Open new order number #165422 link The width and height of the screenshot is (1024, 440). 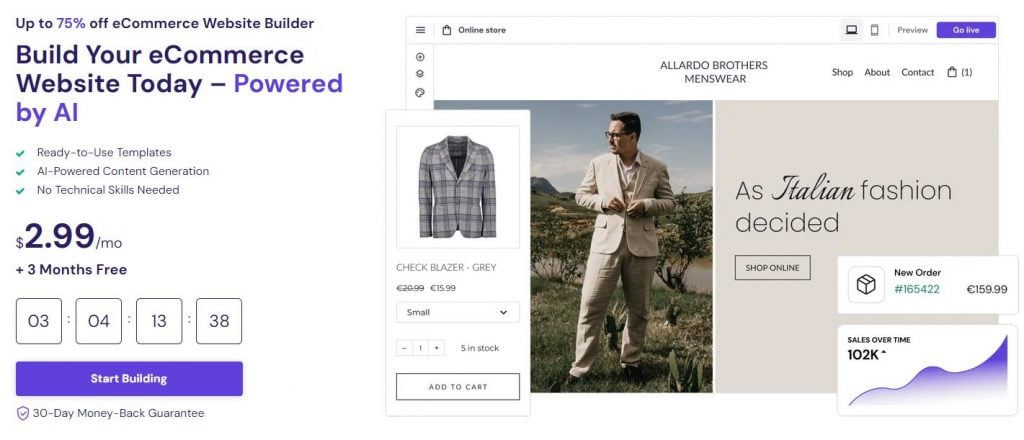[x=917, y=289]
